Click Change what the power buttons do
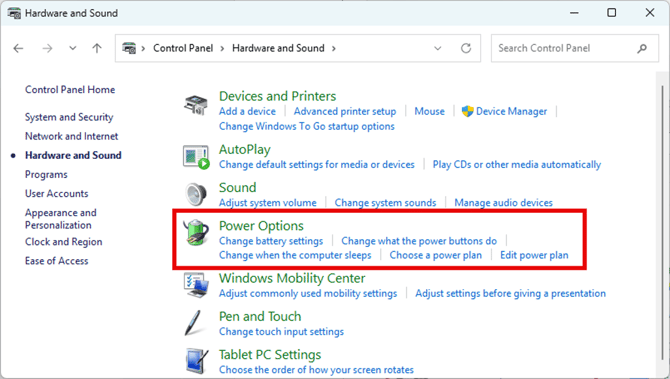Viewport: 670px width, 379px height. (419, 241)
